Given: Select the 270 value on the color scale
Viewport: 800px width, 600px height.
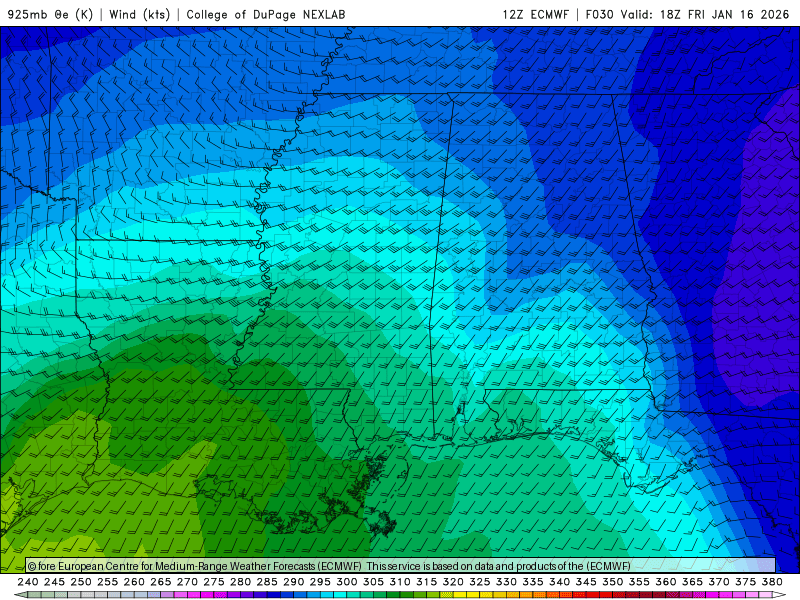Looking at the screenshot, I should tap(187, 582).
